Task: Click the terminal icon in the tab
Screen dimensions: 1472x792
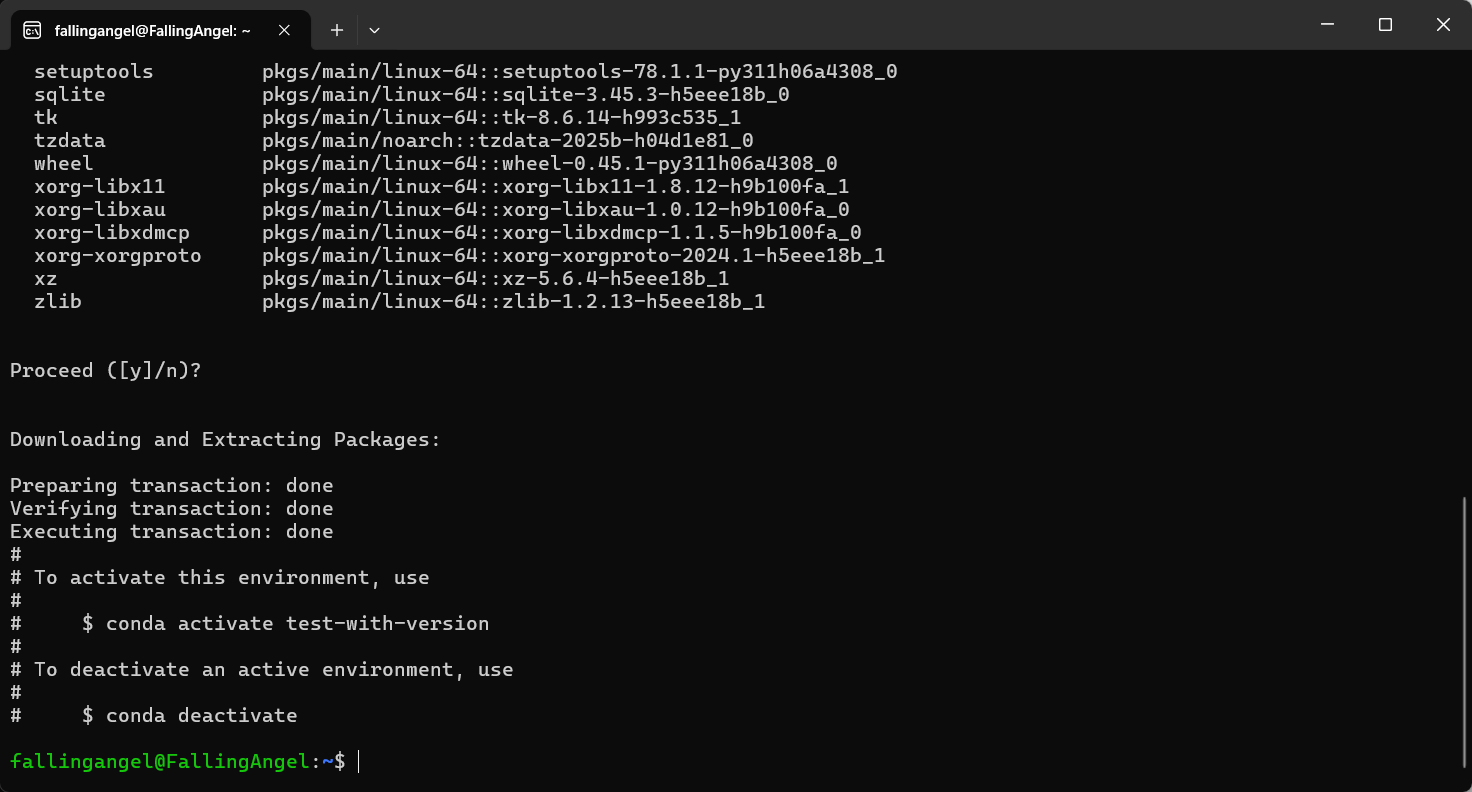Action: [32, 30]
